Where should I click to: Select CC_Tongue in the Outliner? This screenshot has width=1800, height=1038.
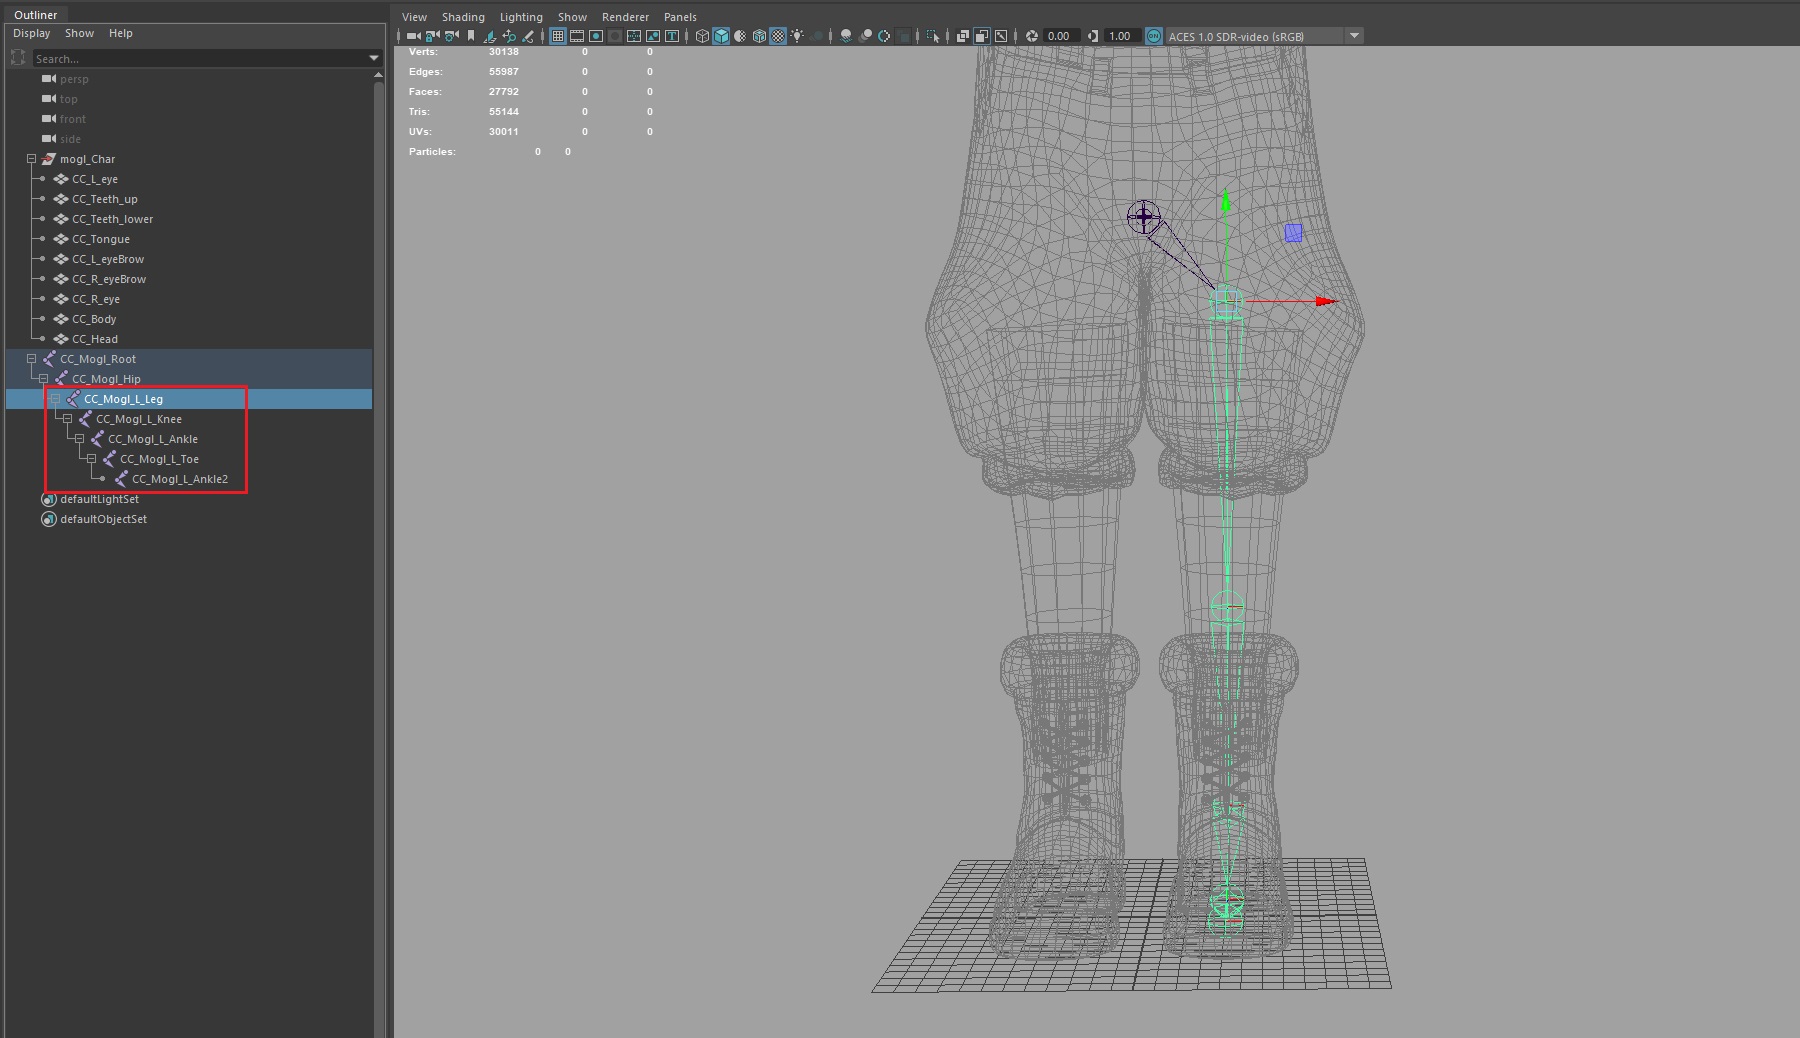pos(101,239)
